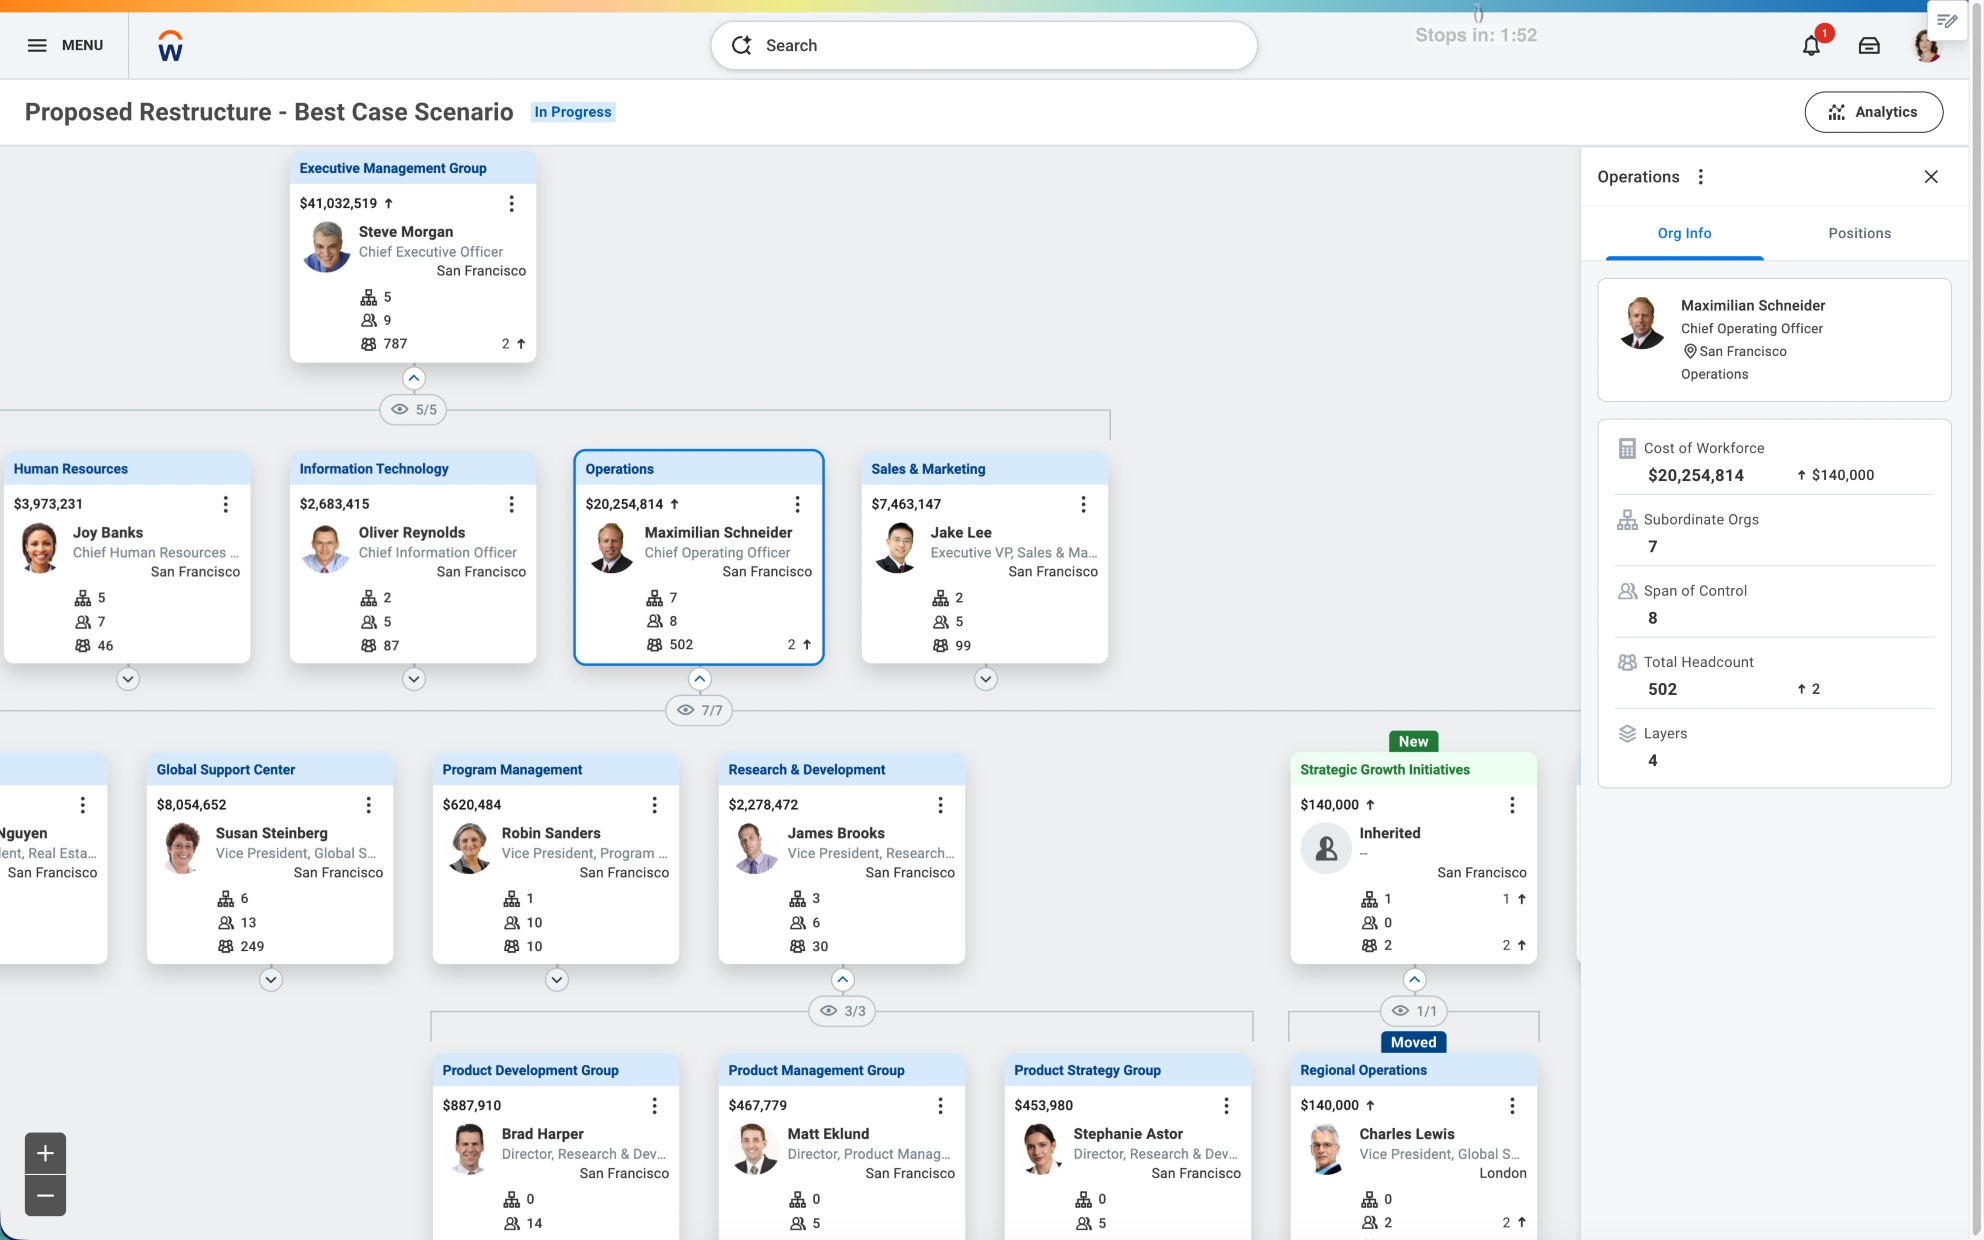1984x1240 pixels.
Task: Open the notifications bell
Action: pyautogui.click(x=1811, y=45)
